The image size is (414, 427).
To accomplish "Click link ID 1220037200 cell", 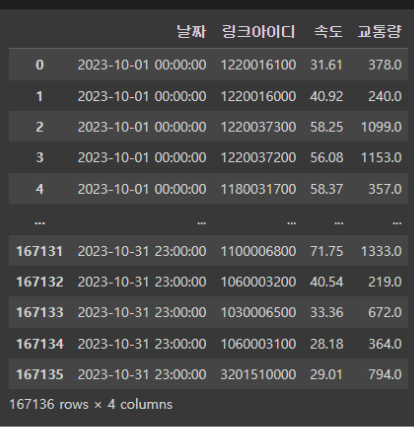I will click(x=258, y=157).
